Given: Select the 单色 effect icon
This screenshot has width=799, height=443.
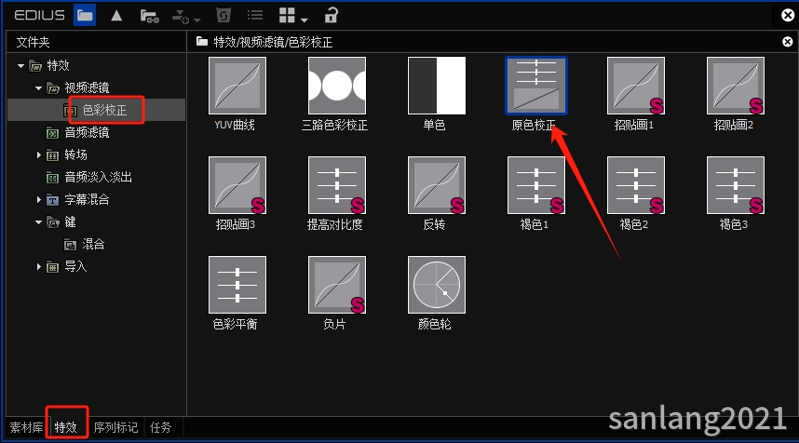Looking at the screenshot, I should coord(437,86).
